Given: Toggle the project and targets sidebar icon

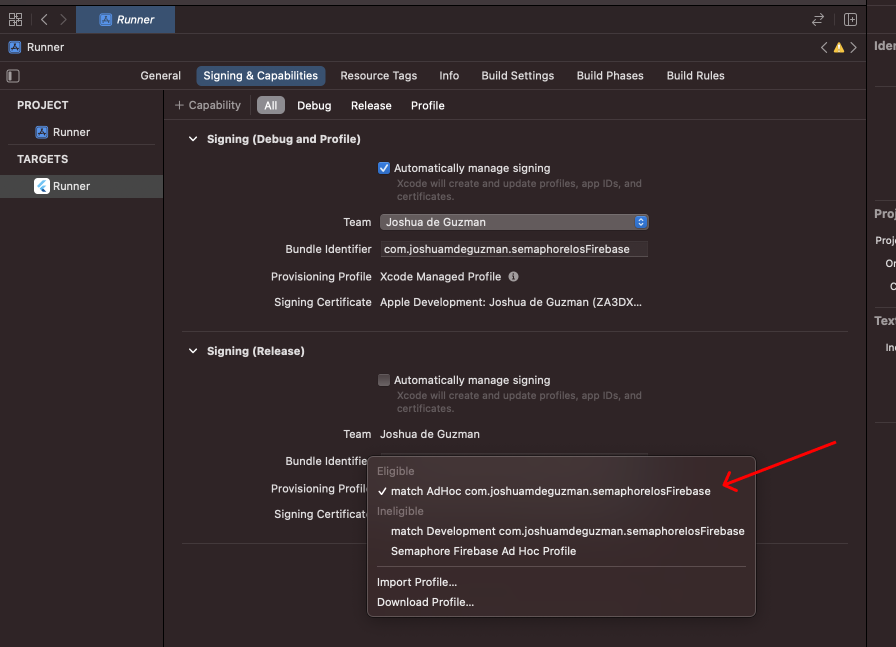Looking at the screenshot, I should tap(13, 76).
